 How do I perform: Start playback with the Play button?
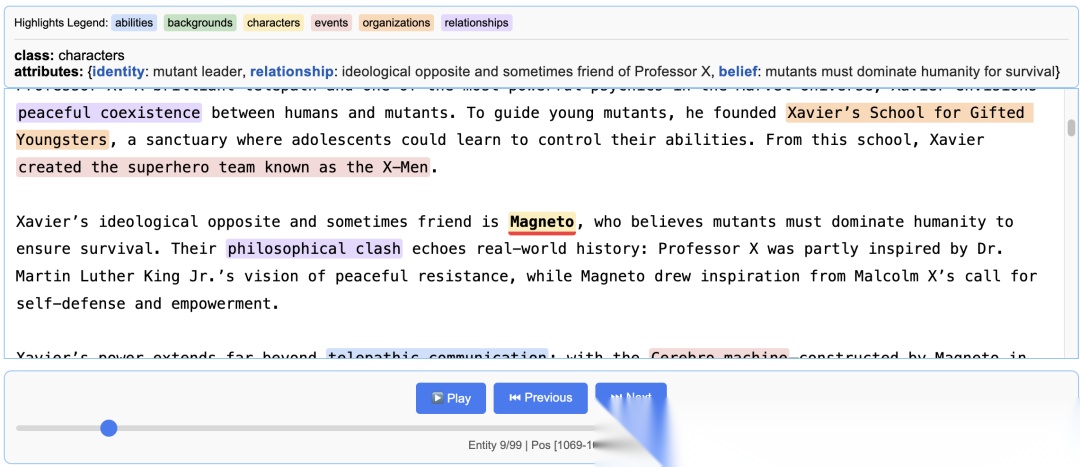point(450,398)
